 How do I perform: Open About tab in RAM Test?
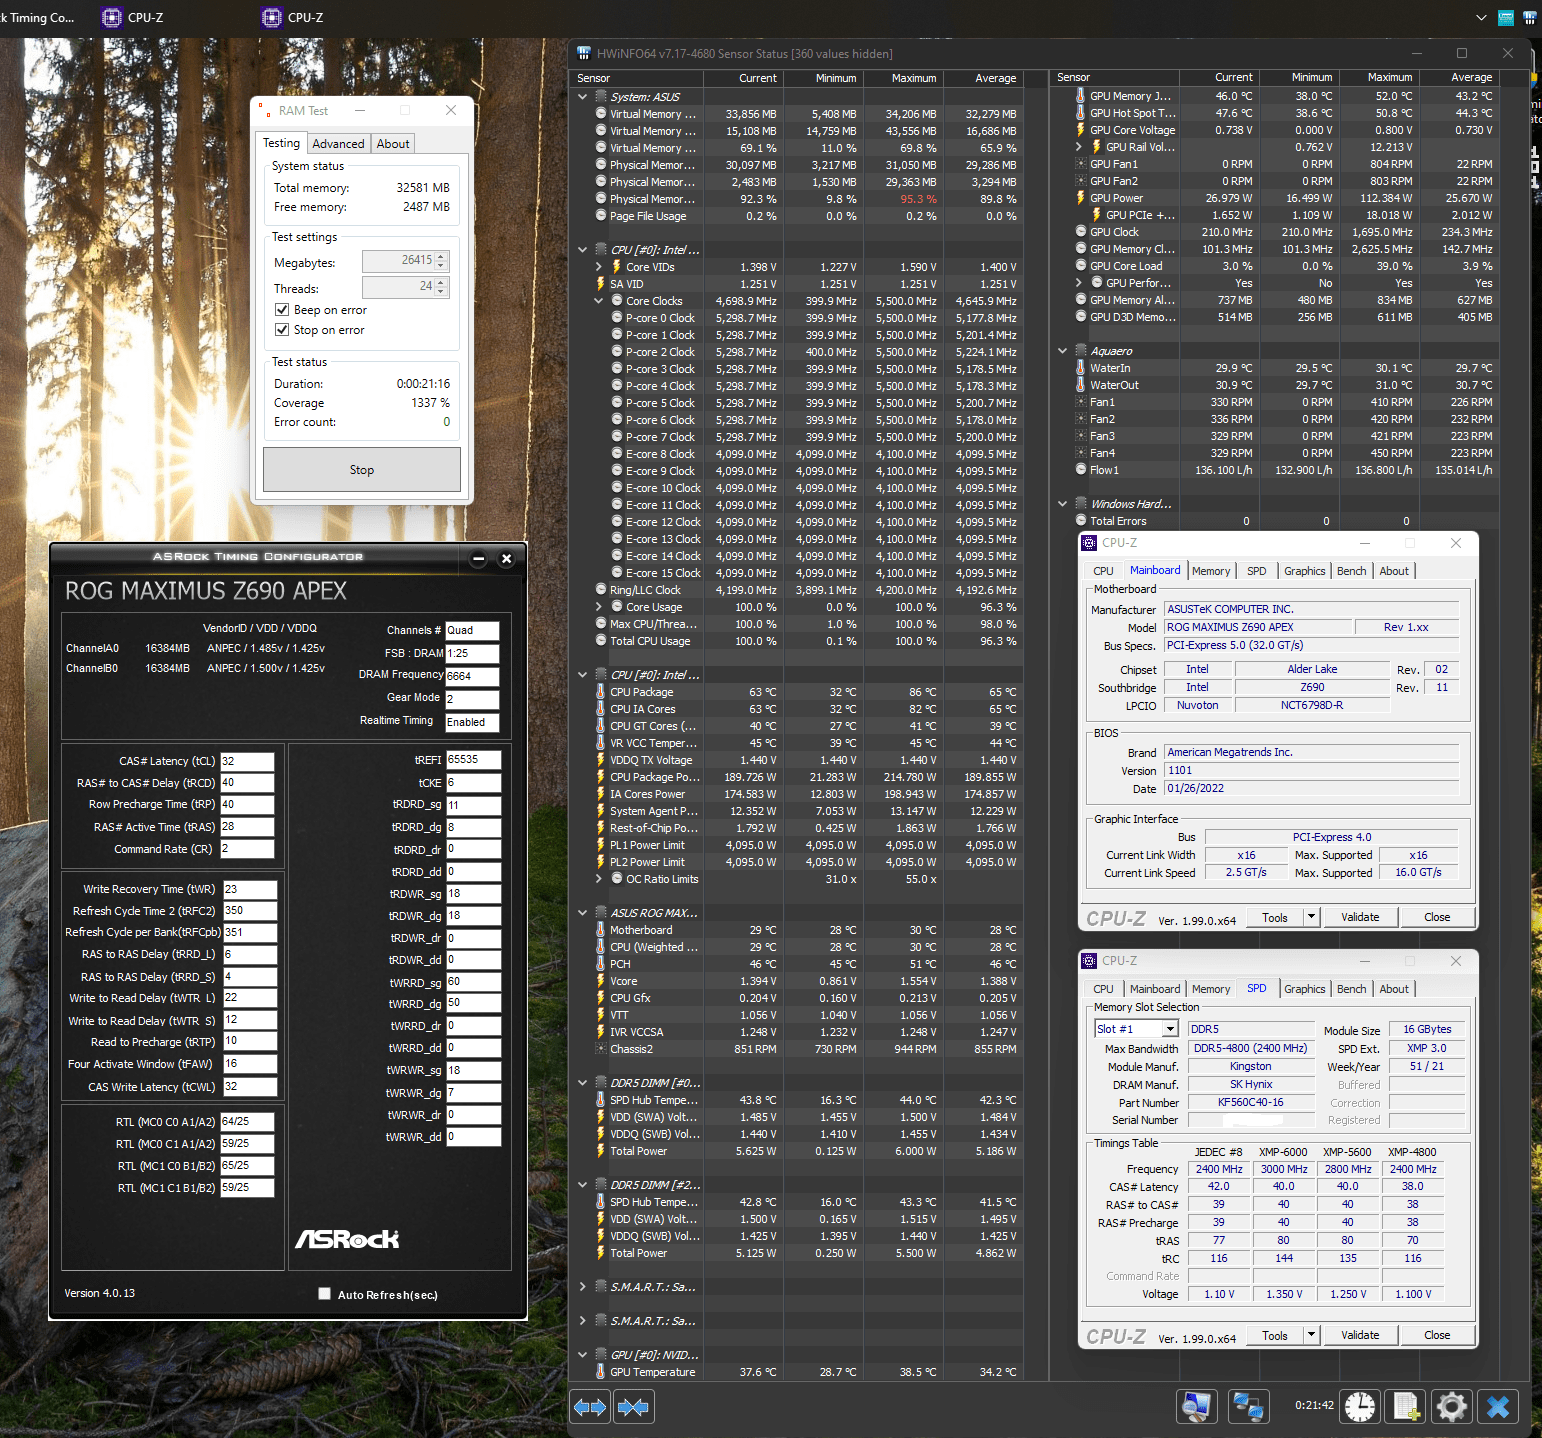[x=393, y=144]
